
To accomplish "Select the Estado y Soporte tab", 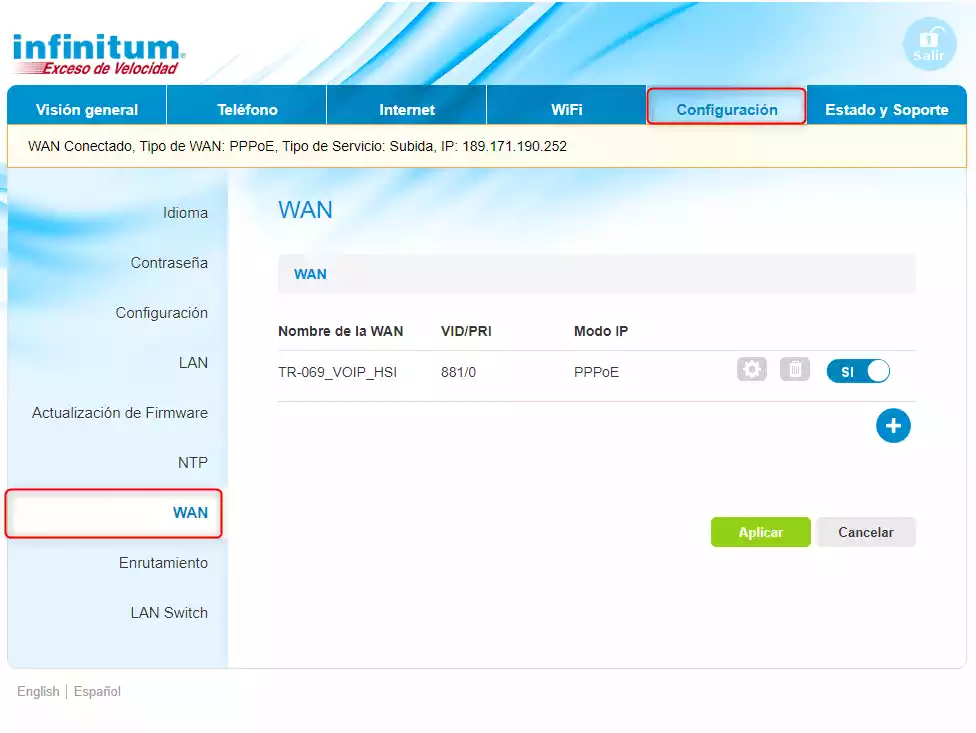I will 886,110.
